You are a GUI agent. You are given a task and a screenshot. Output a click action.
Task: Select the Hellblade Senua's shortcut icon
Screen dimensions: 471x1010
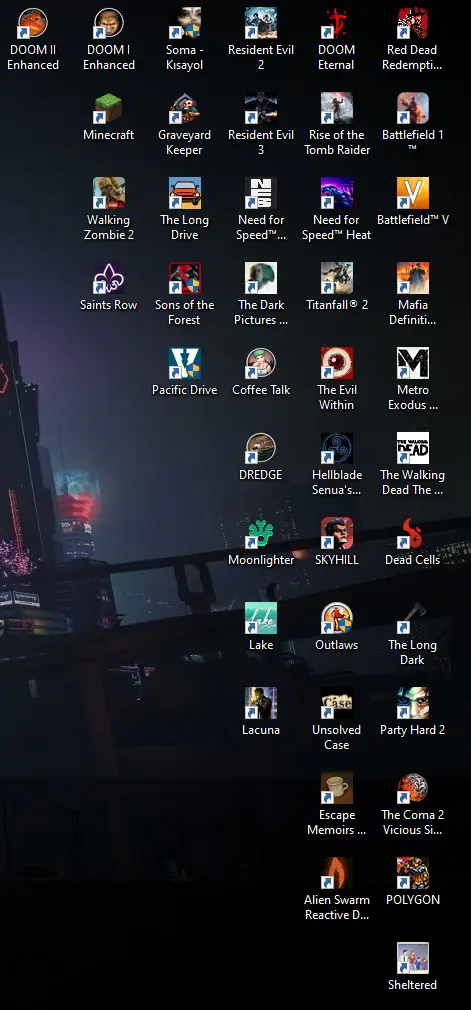click(x=337, y=449)
